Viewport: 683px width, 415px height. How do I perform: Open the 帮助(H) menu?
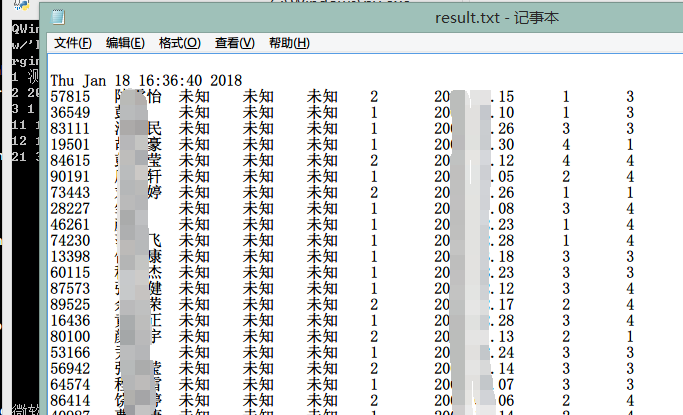[x=290, y=43]
